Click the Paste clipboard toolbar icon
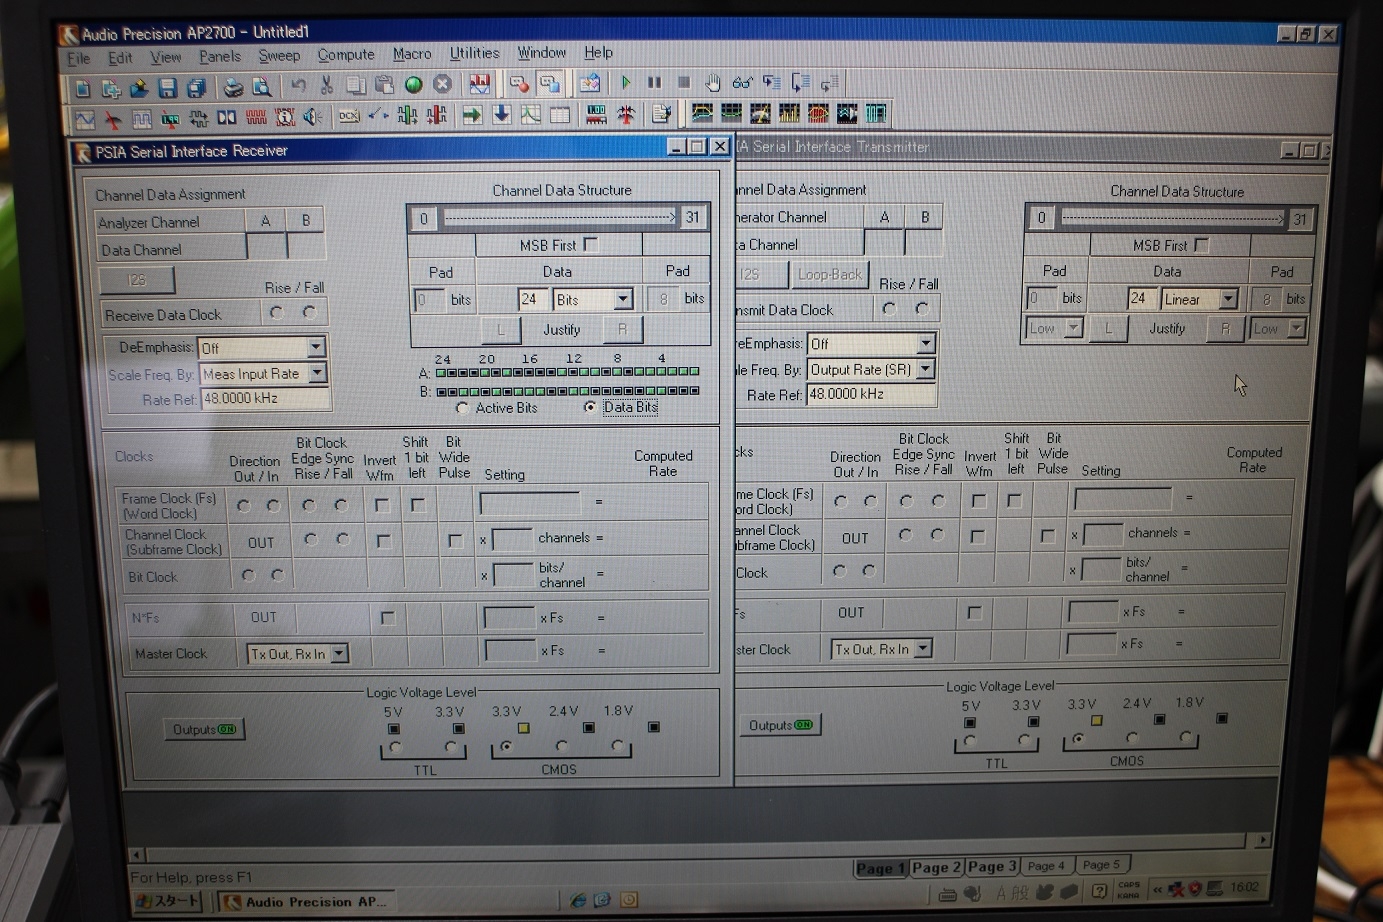Image resolution: width=1383 pixels, height=922 pixels. pyautogui.click(x=384, y=85)
